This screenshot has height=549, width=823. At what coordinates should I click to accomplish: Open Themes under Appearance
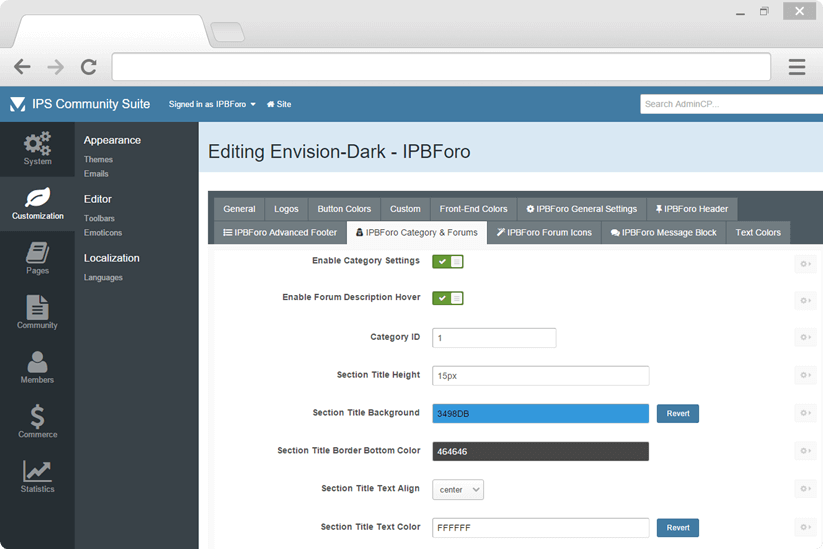[98, 159]
